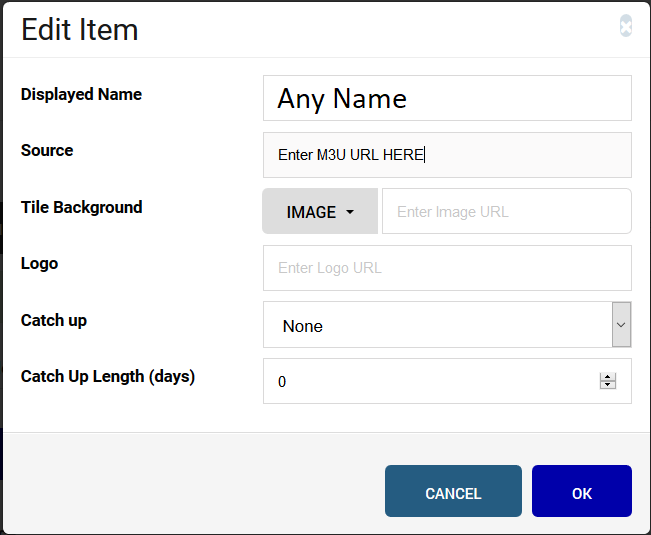Click the Displayed Name label

[81, 95]
